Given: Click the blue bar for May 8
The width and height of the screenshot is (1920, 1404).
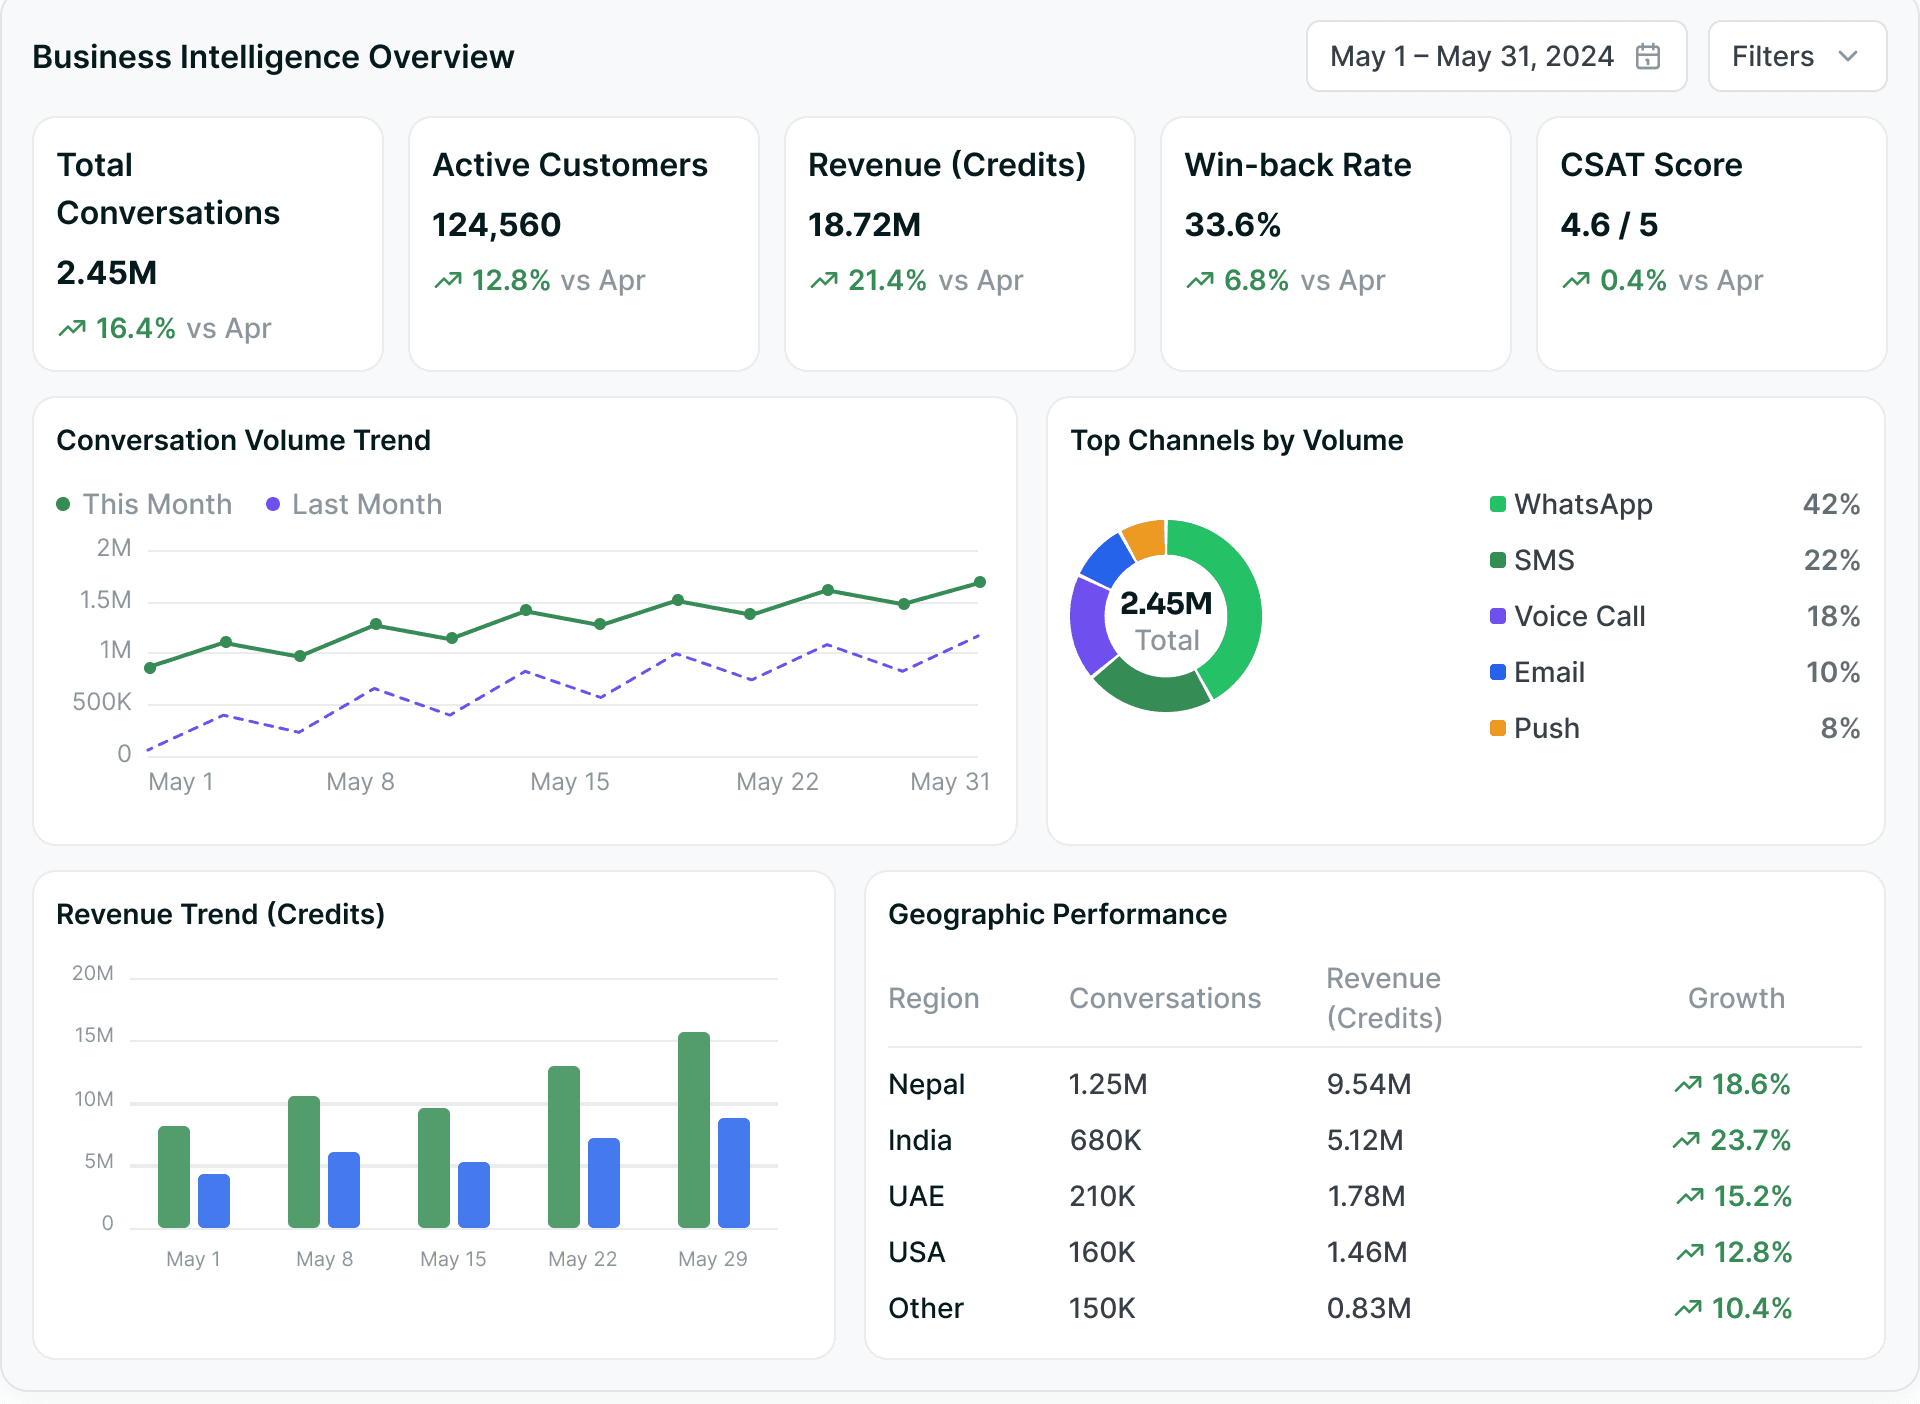Looking at the screenshot, I should coord(344,1190).
